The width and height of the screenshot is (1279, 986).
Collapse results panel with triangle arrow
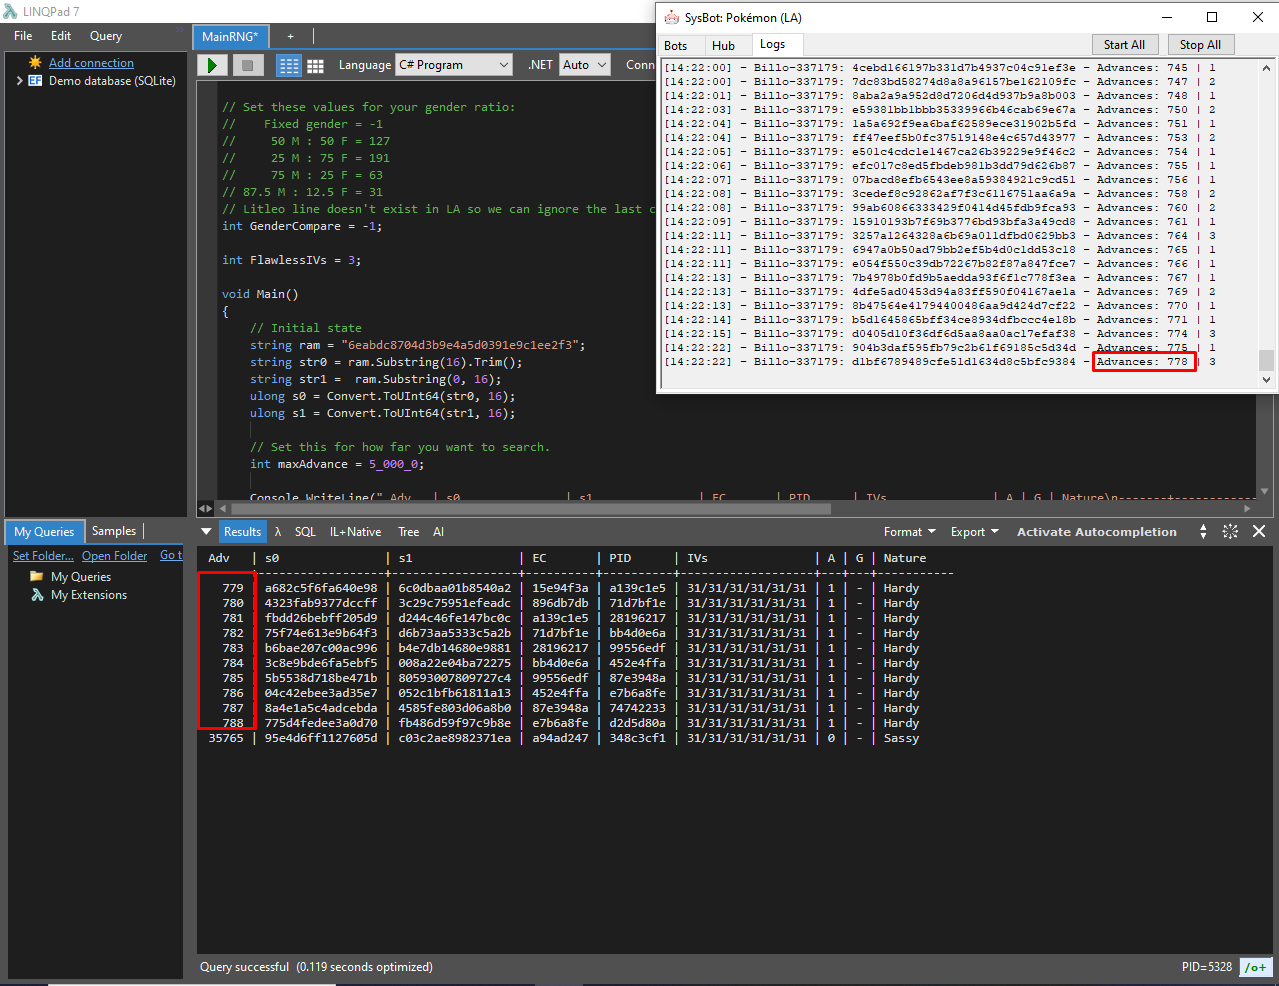(x=206, y=532)
